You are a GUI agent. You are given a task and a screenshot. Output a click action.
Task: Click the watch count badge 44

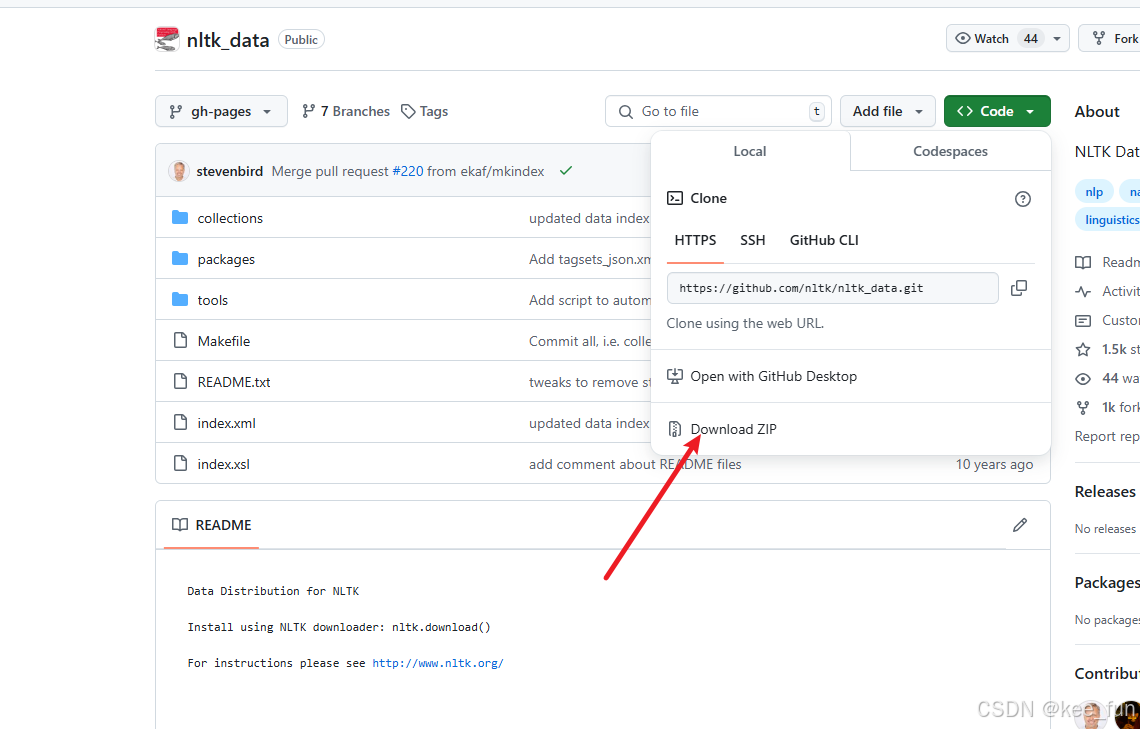point(1030,39)
